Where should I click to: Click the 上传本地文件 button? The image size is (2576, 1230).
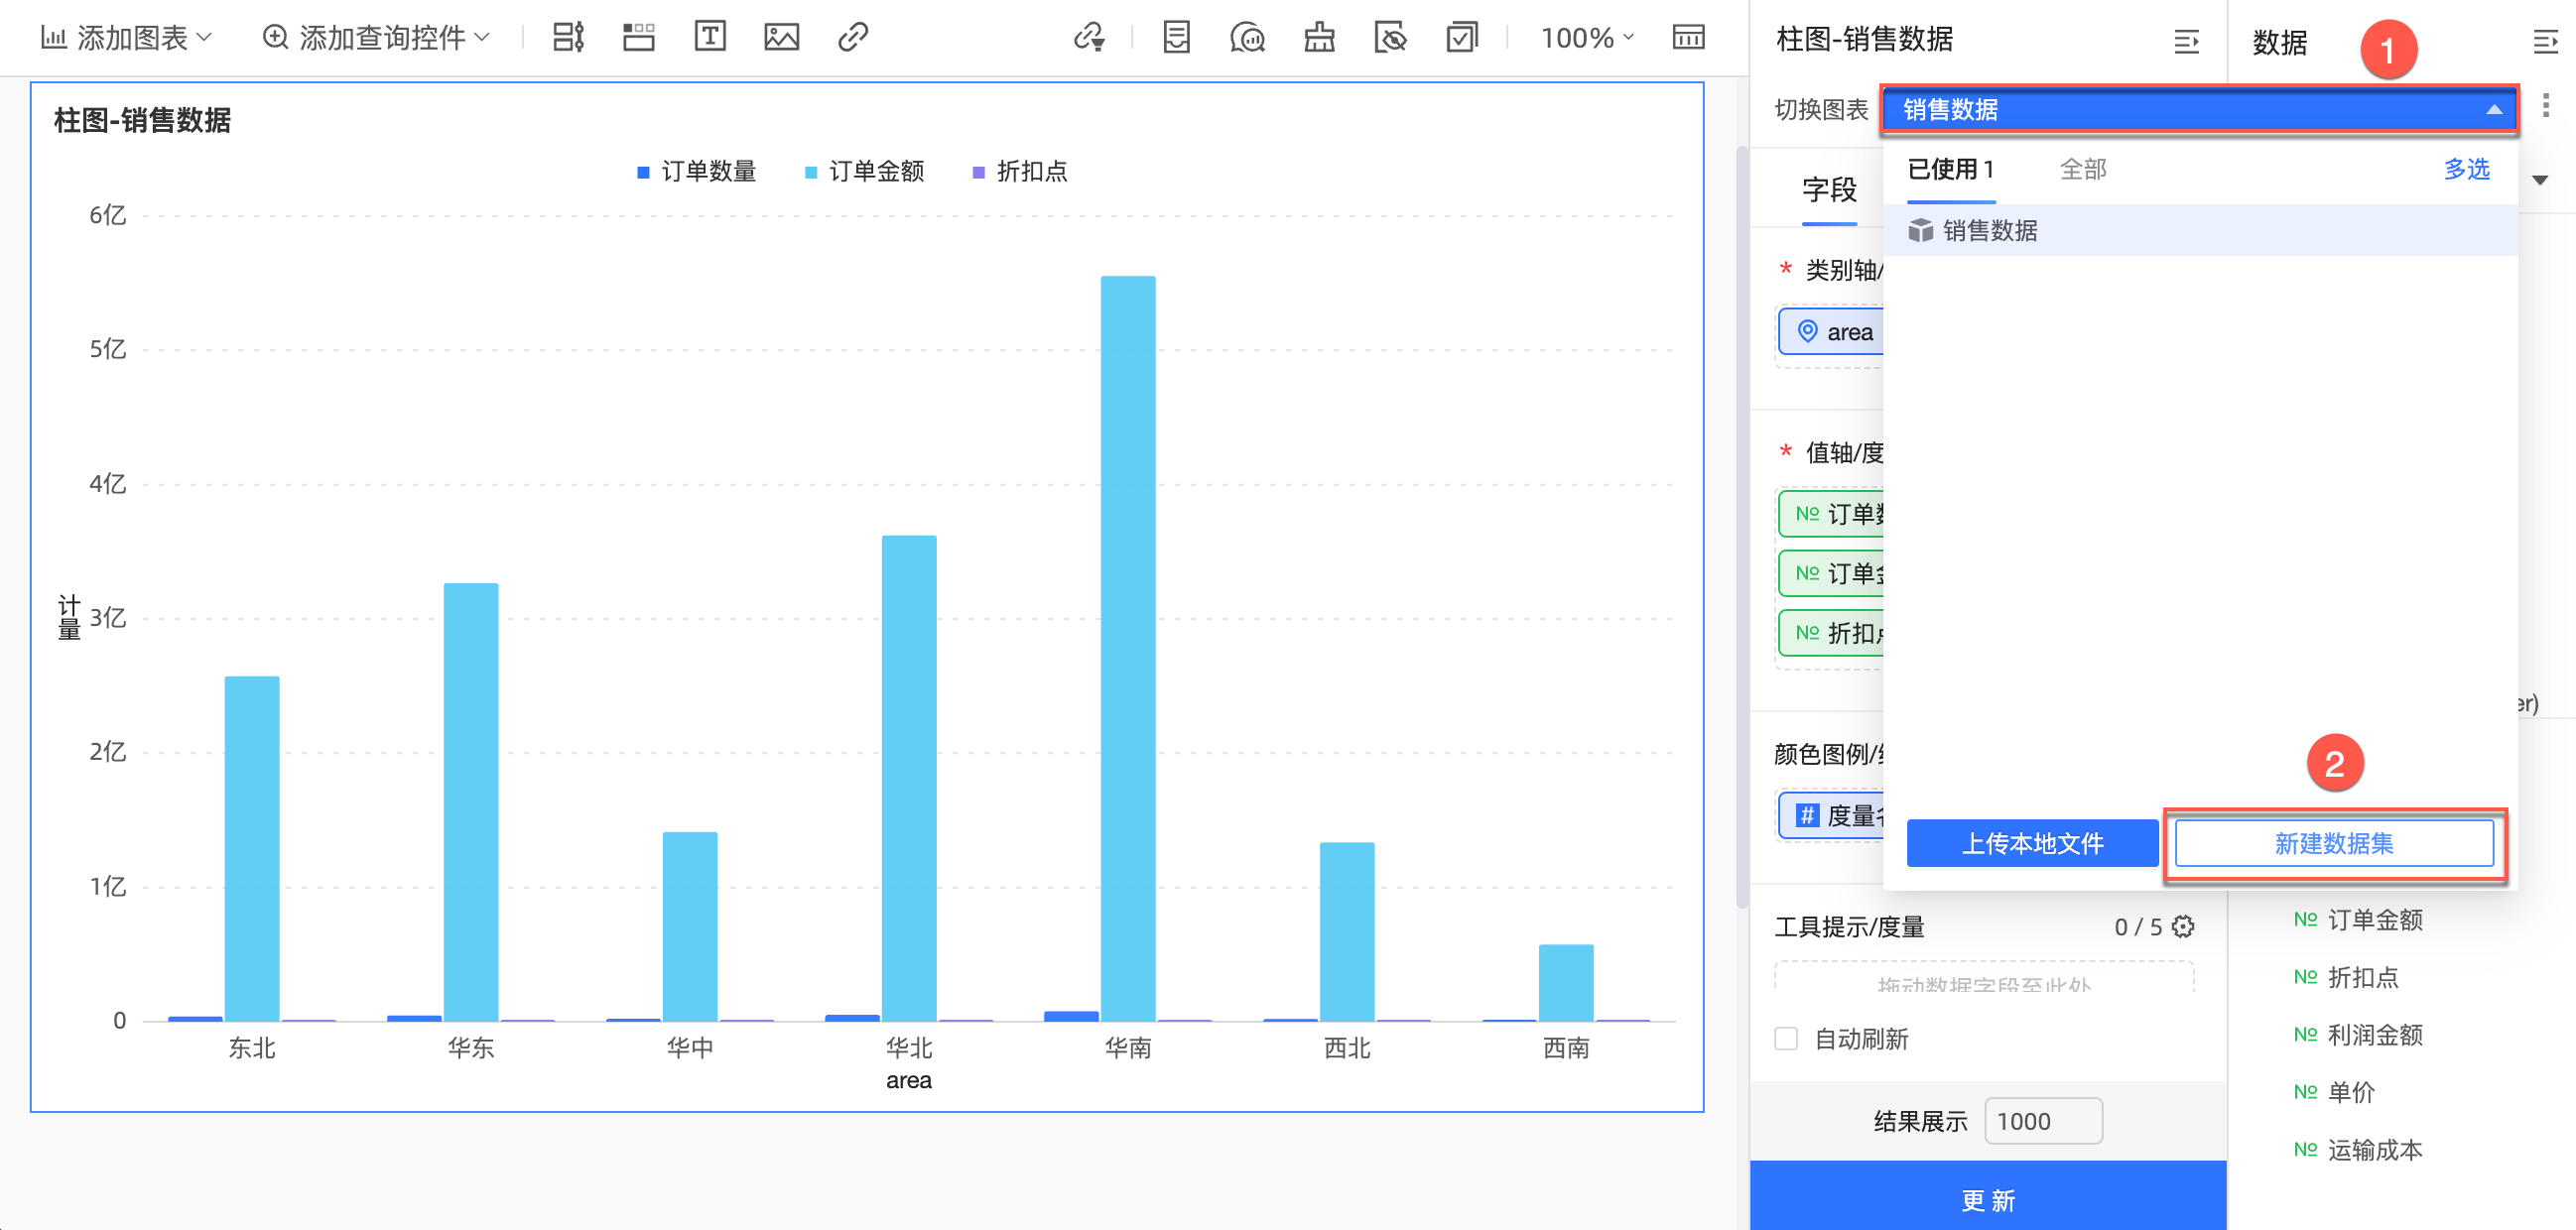pyautogui.click(x=2032, y=844)
